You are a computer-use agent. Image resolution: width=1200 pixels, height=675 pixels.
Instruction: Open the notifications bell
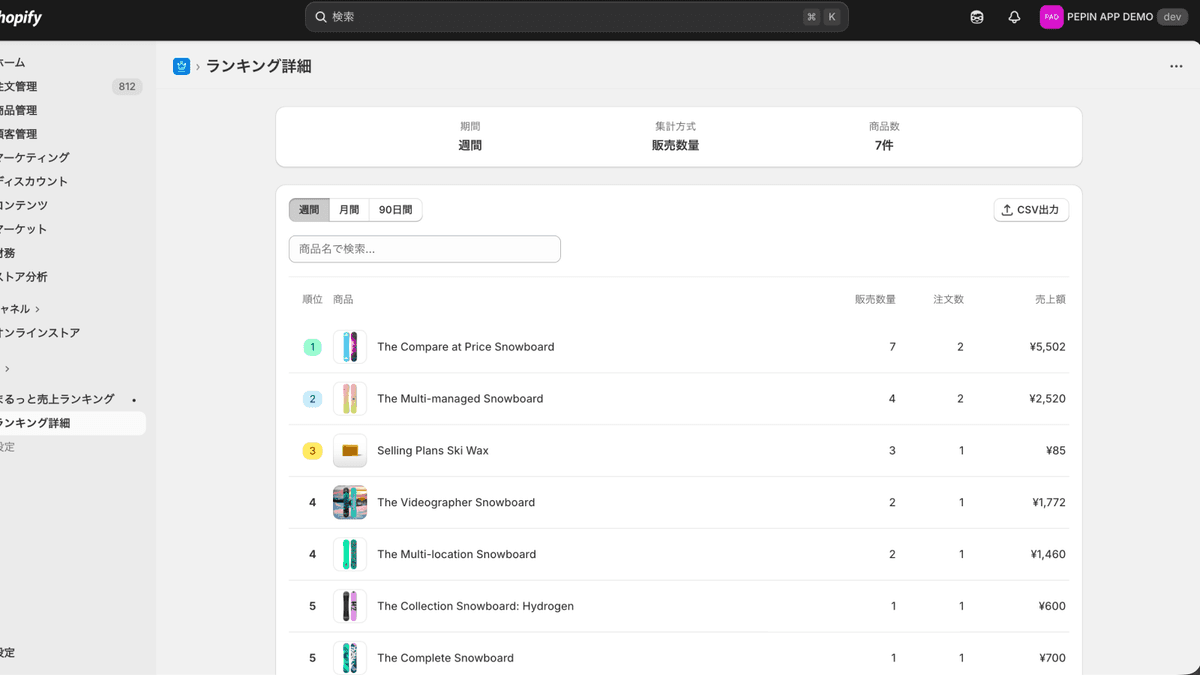[1014, 17]
